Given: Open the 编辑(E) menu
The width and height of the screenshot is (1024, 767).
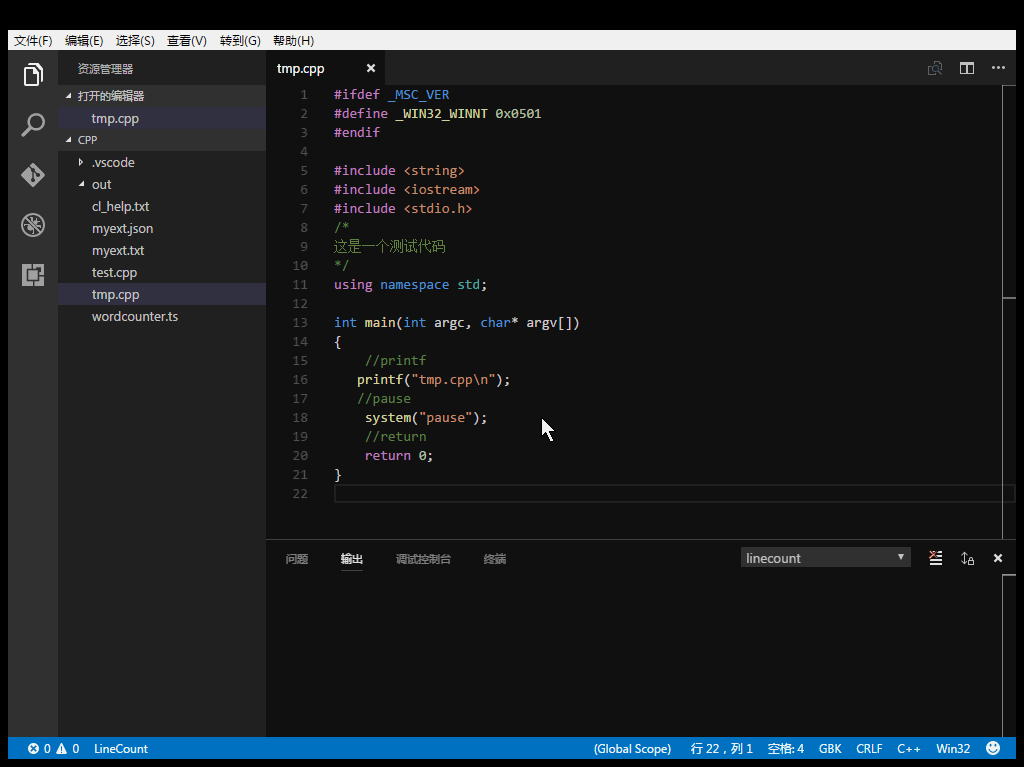Looking at the screenshot, I should (84, 41).
